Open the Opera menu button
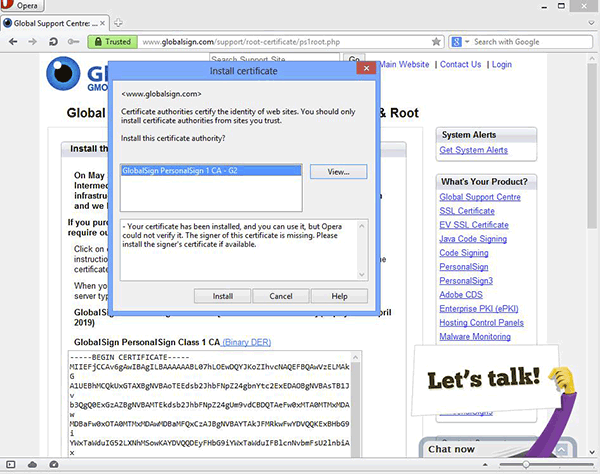The width and height of the screenshot is (600, 474). pos(21,5)
